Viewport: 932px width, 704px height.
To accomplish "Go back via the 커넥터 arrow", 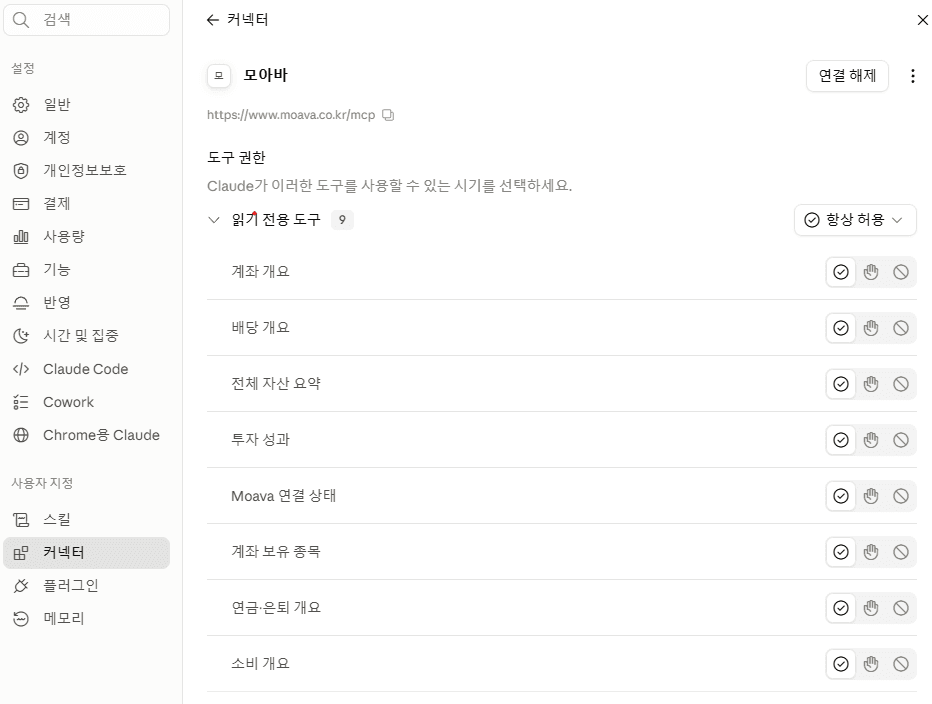I will (x=213, y=20).
